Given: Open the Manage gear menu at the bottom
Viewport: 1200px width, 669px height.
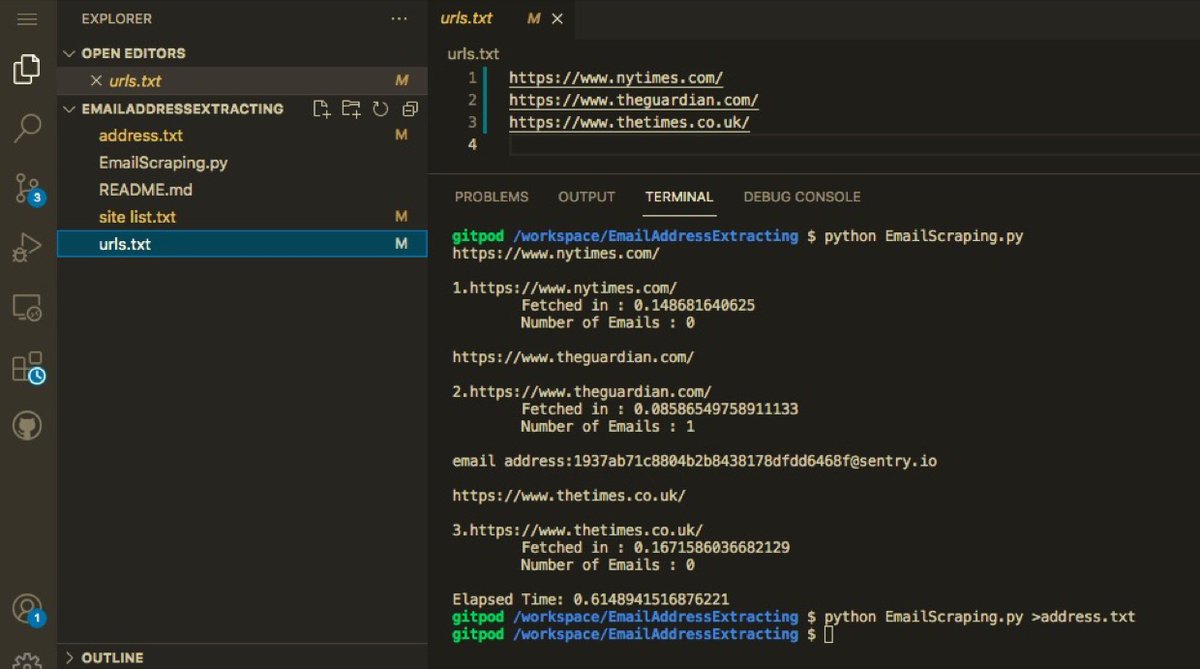Looking at the screenshot, I should click(x=27, y=660).
